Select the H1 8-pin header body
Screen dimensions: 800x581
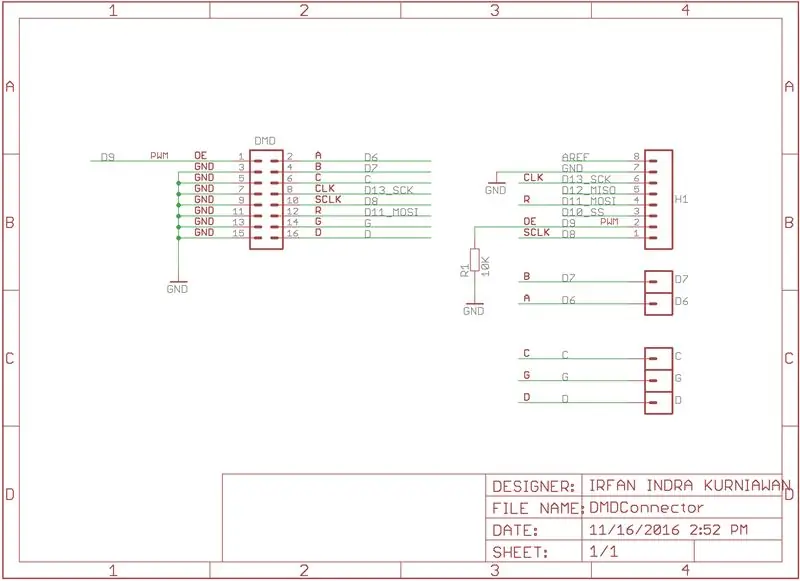click(x=659, y=199)
